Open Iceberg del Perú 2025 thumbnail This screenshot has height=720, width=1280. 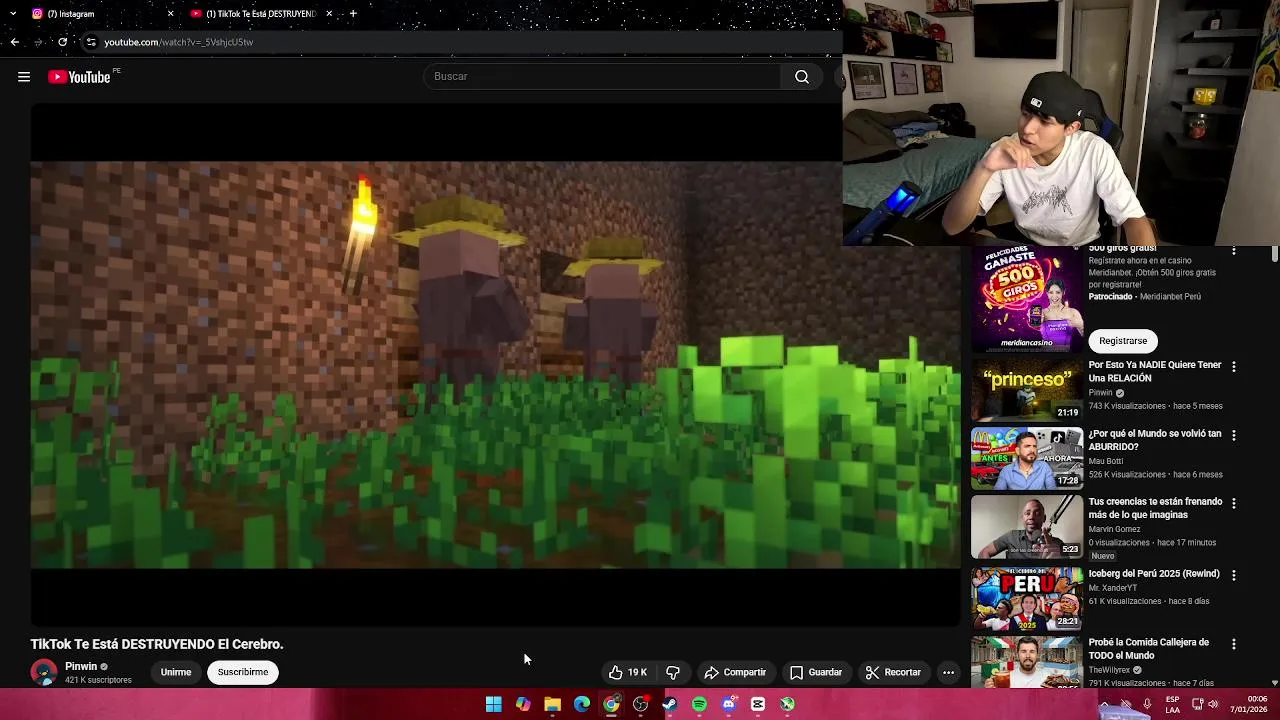[1027, 598]
